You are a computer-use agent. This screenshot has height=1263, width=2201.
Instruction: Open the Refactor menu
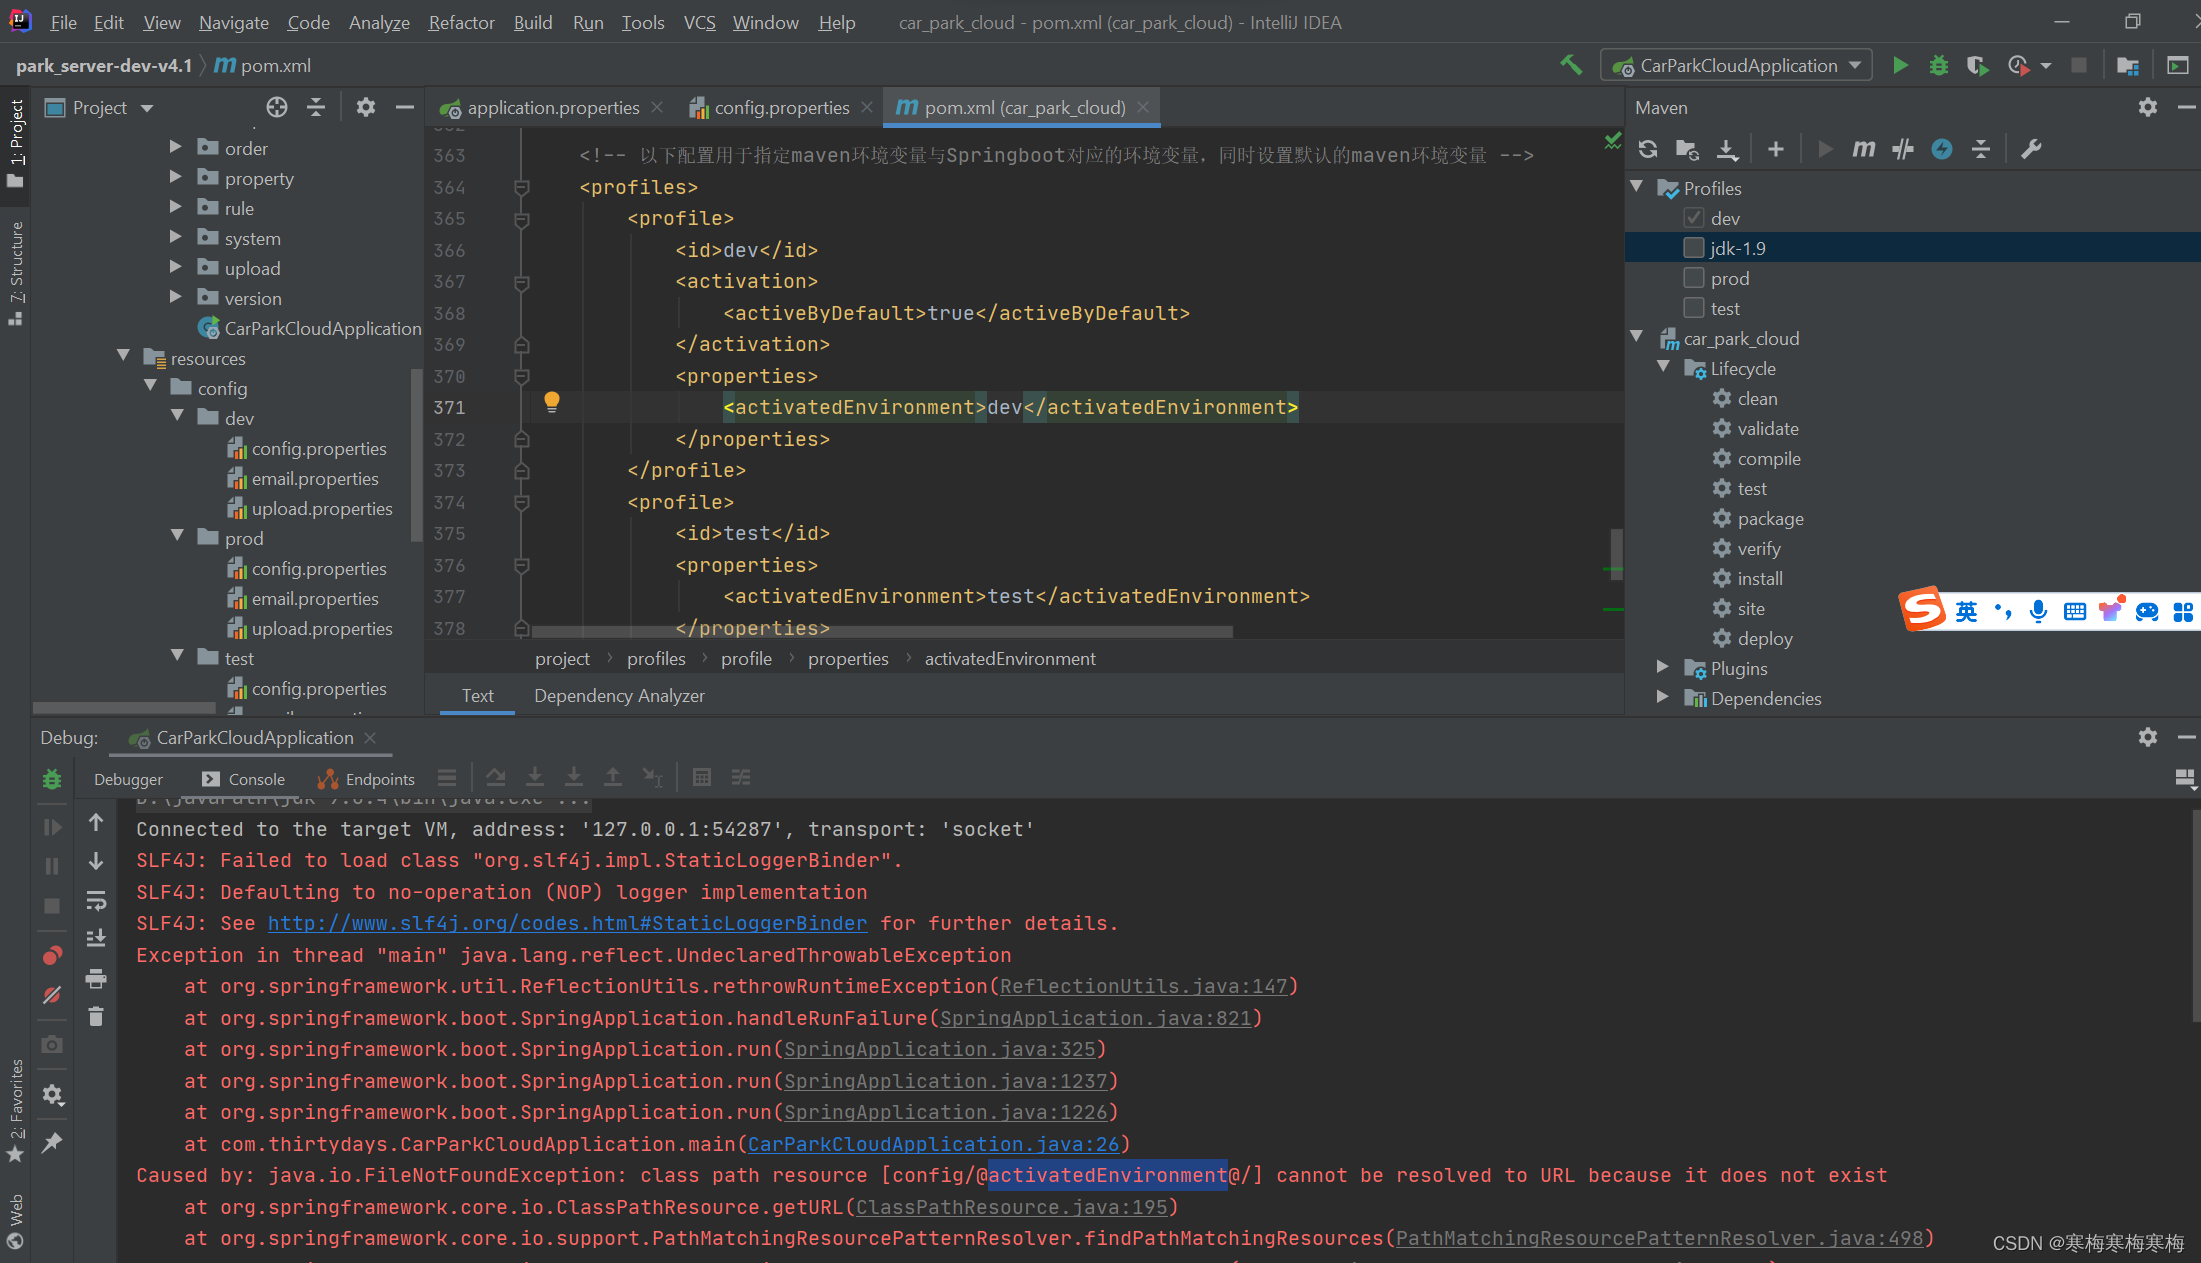[461, 22]
